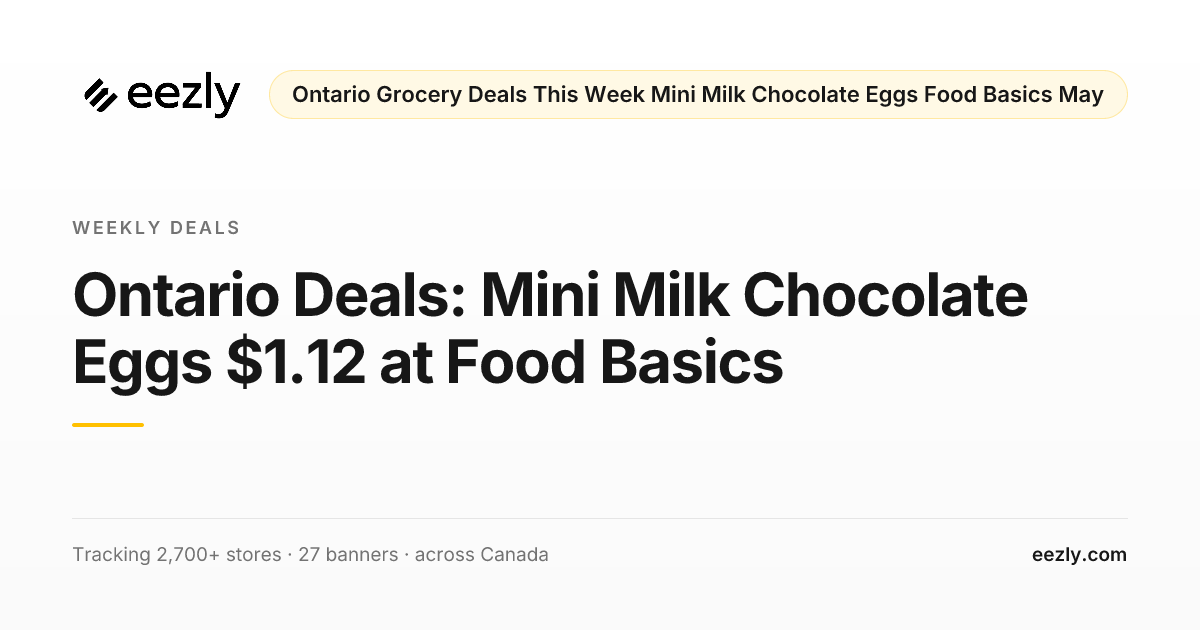Image resolution: width=1200 pixels, height=630 pixels.
Task: Select the yellow Ontario Grocery Deals pill tag
Action: [698, 95]
